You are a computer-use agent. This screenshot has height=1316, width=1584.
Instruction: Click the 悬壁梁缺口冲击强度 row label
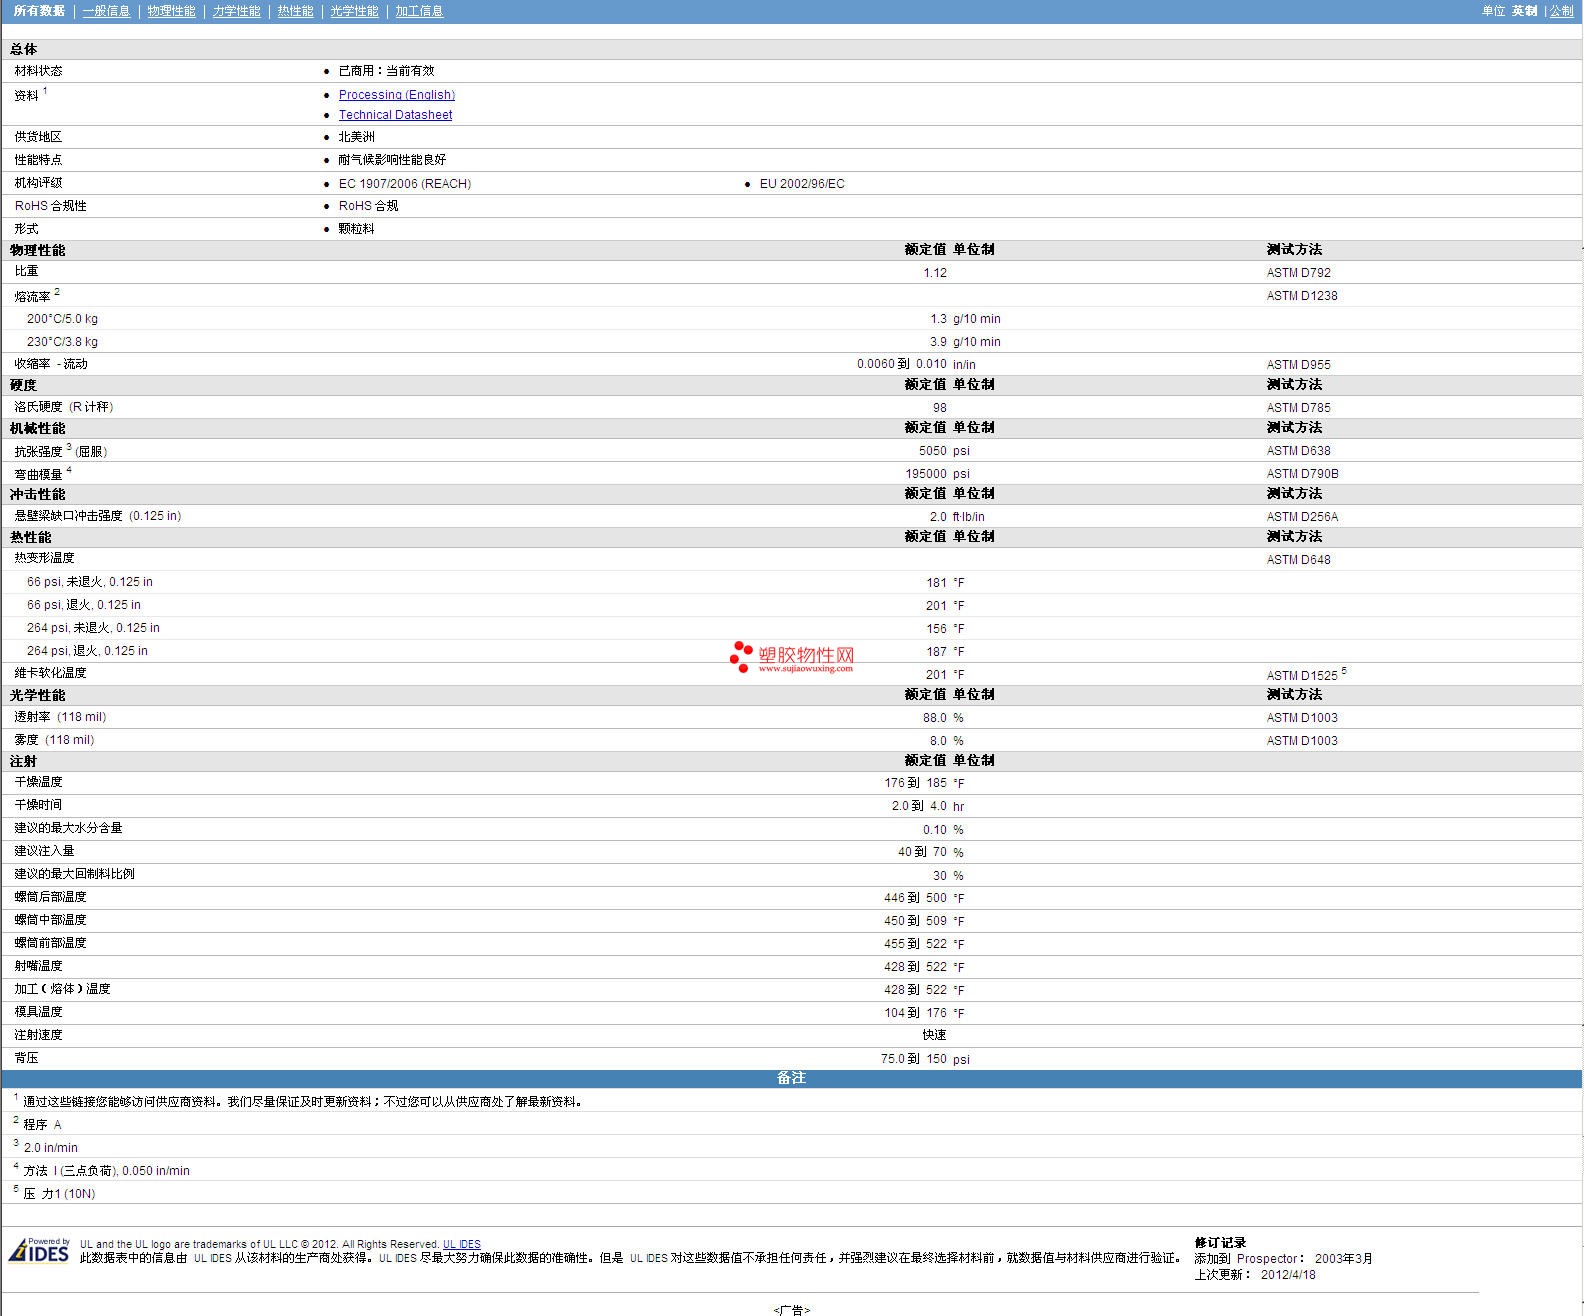[98, 516]
